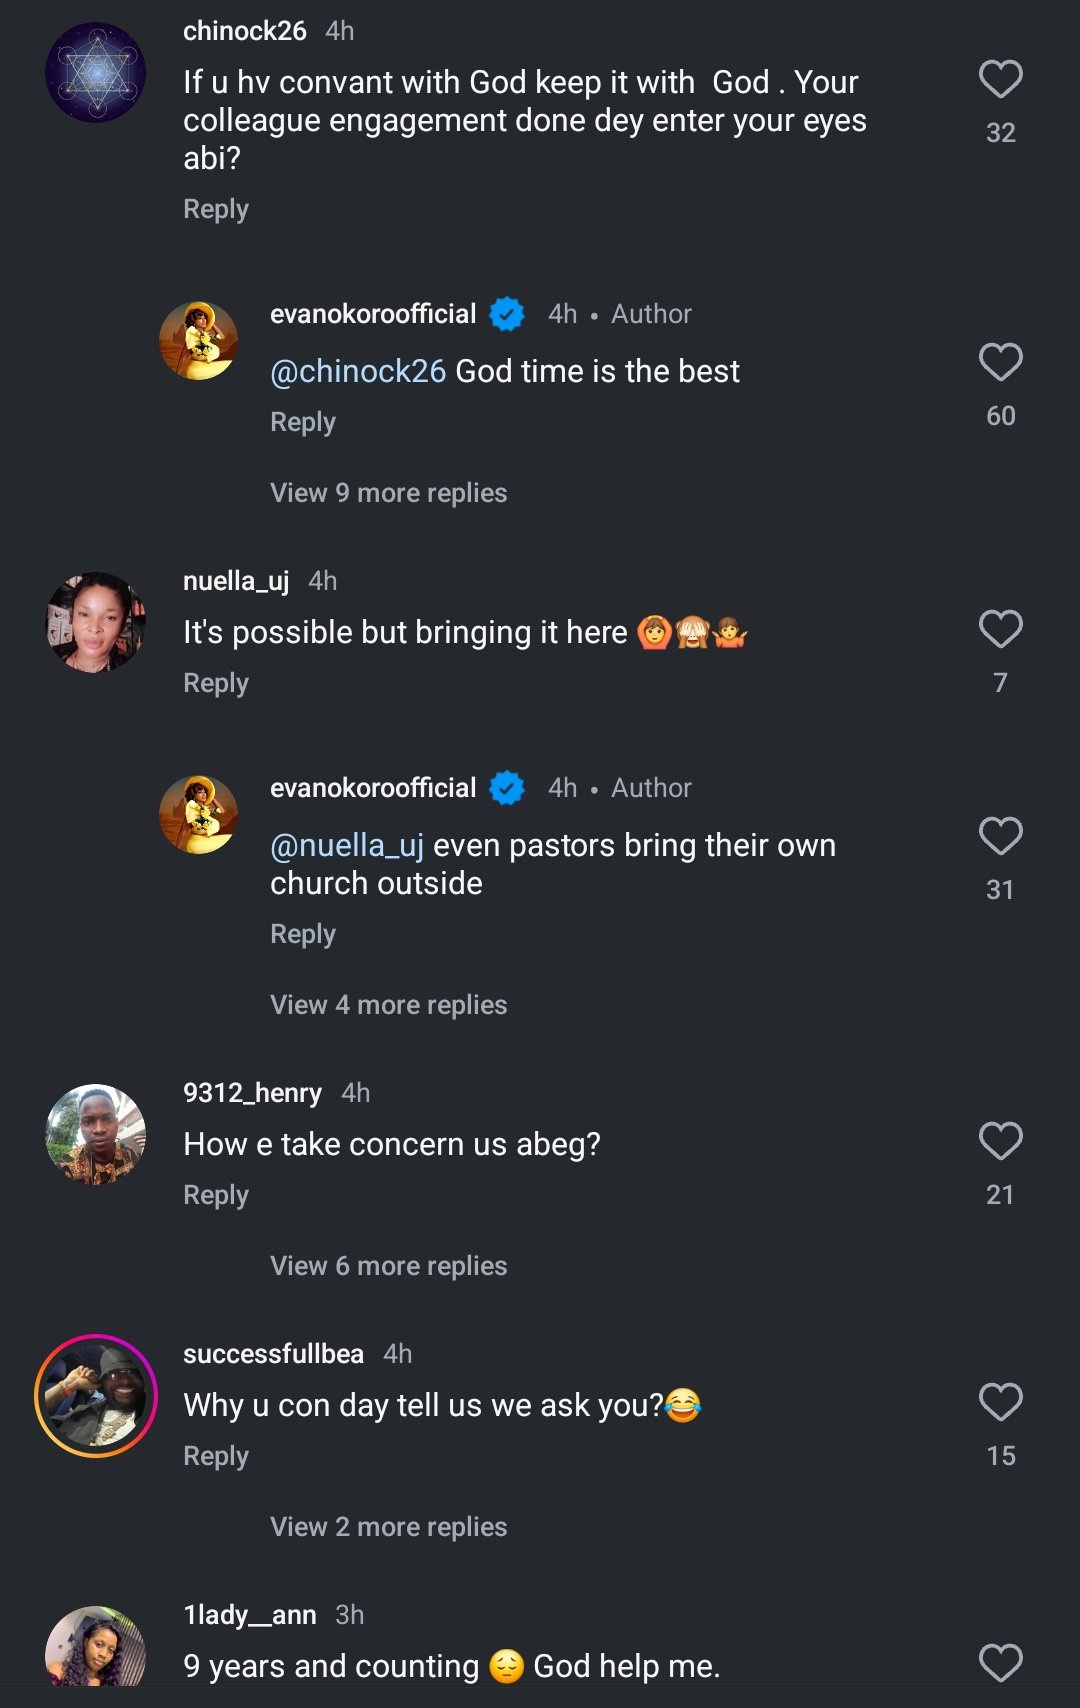The image size is (1080, 1708).
Task: Expand 'View 4 more replies'
Action: (388, 1005)
